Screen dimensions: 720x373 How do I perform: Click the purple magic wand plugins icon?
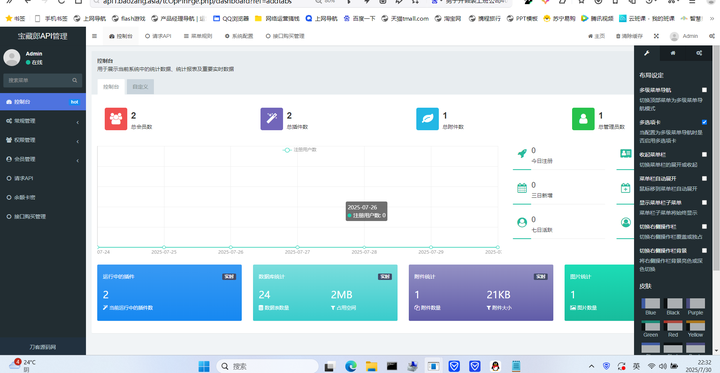(x=272, y=119)
